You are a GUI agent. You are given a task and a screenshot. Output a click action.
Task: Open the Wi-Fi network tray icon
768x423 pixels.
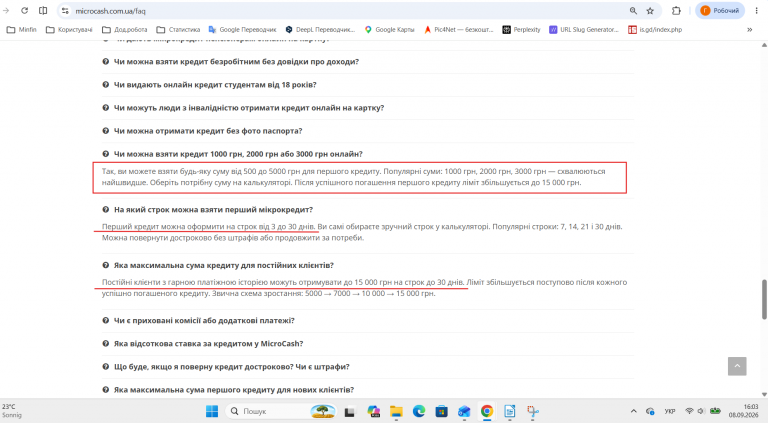point(689,411)
